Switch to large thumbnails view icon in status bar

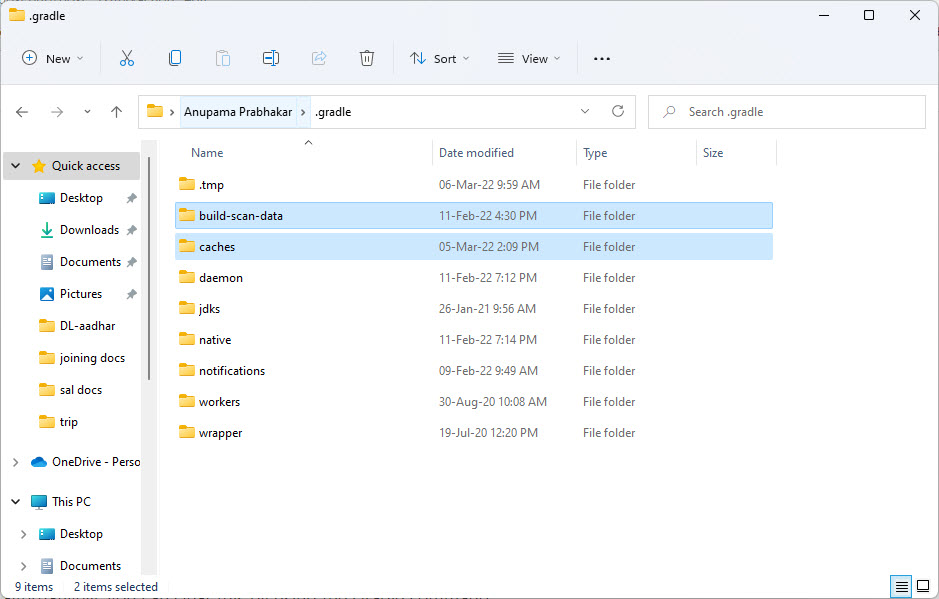click(923, 586)
